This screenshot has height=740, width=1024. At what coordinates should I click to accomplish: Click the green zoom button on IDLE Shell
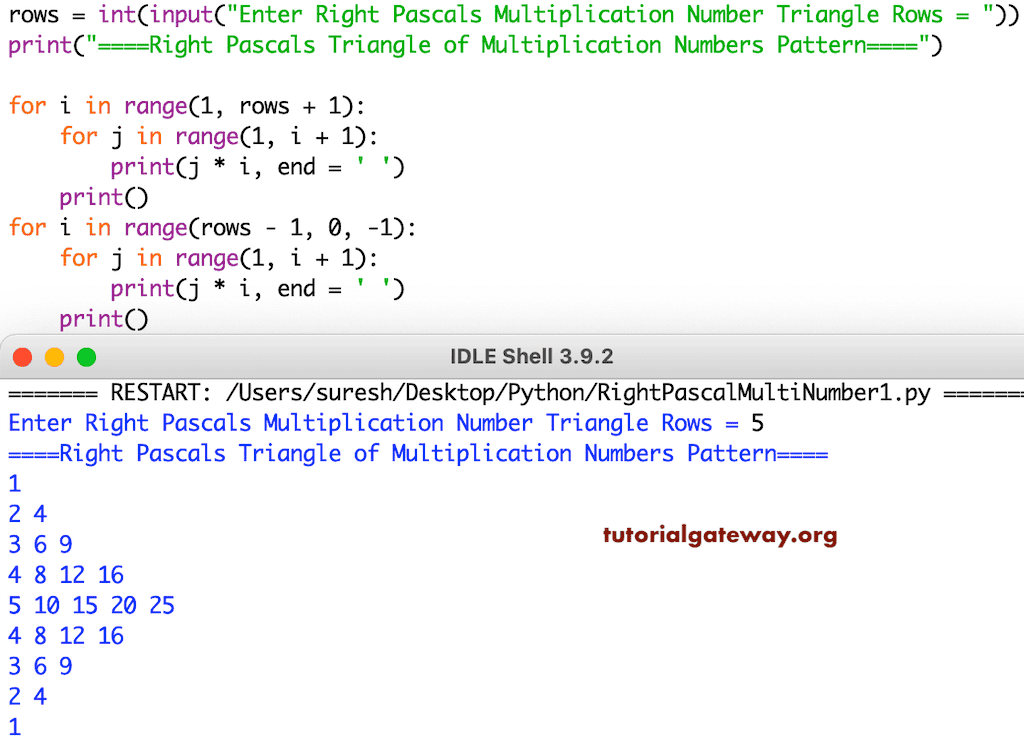pos(86,355)
